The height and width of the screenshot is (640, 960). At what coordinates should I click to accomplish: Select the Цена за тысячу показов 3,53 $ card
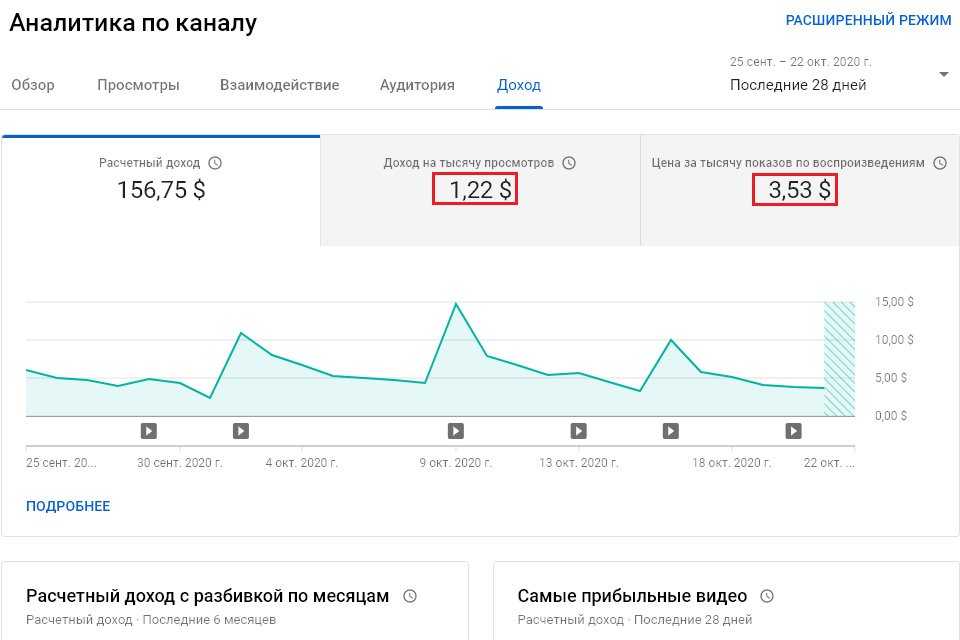click(800, 190)
